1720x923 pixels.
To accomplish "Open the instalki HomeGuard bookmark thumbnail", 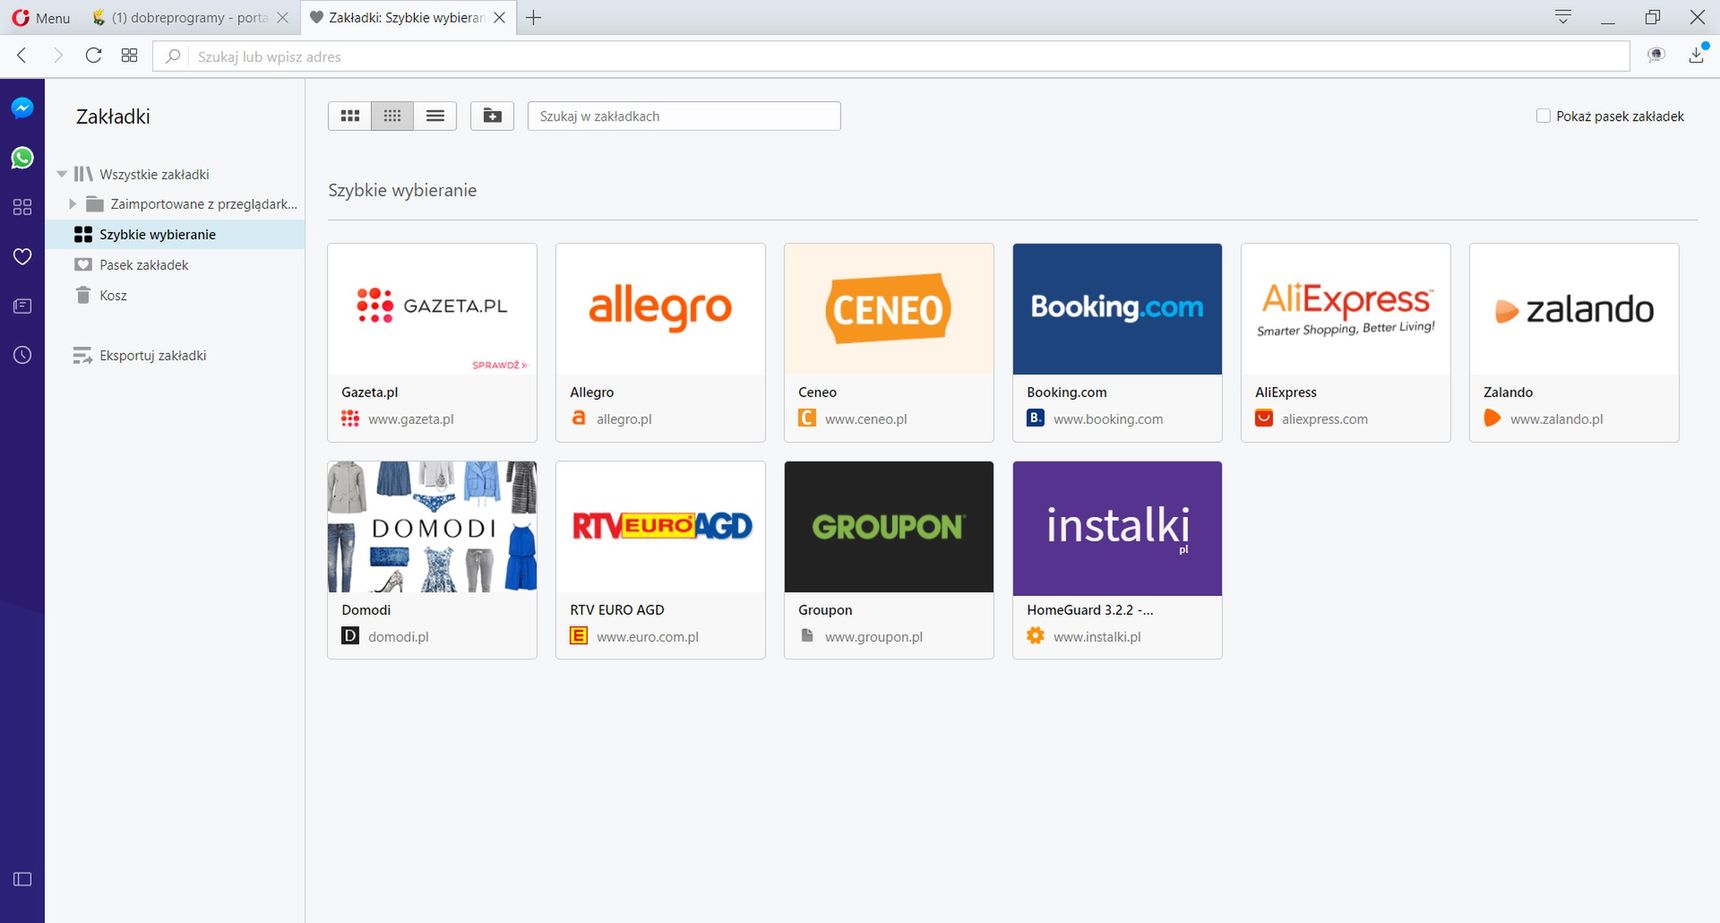I will (1117, 528).
